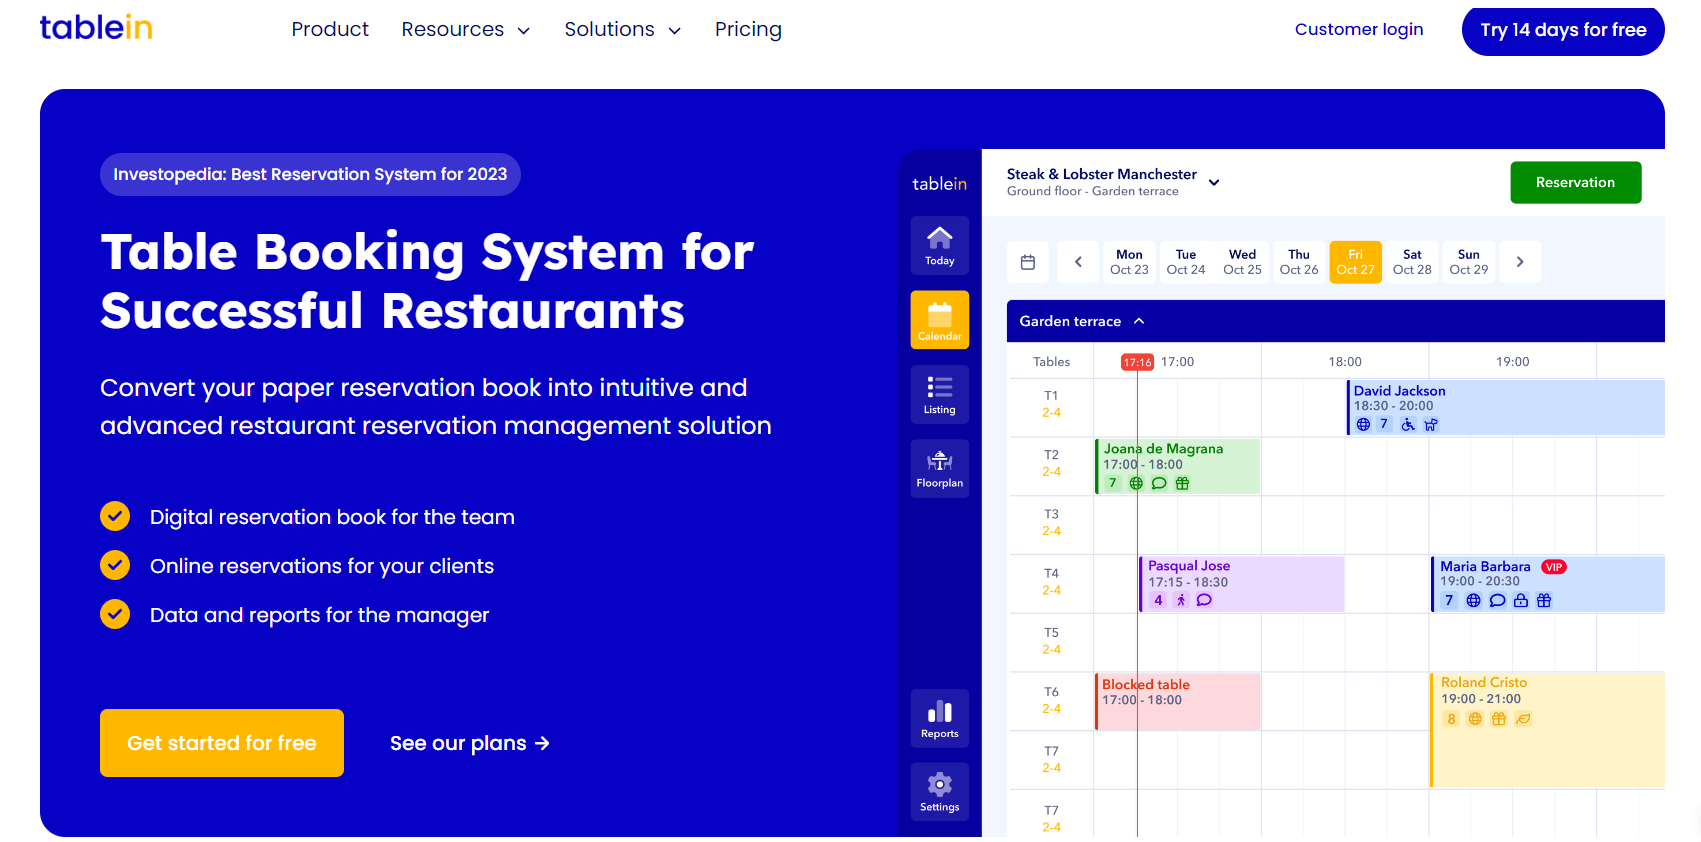This screenshot has height=842, width=1701.
Task: Open David Jackson 18:30 reservation
Action: click(1505, 407)
